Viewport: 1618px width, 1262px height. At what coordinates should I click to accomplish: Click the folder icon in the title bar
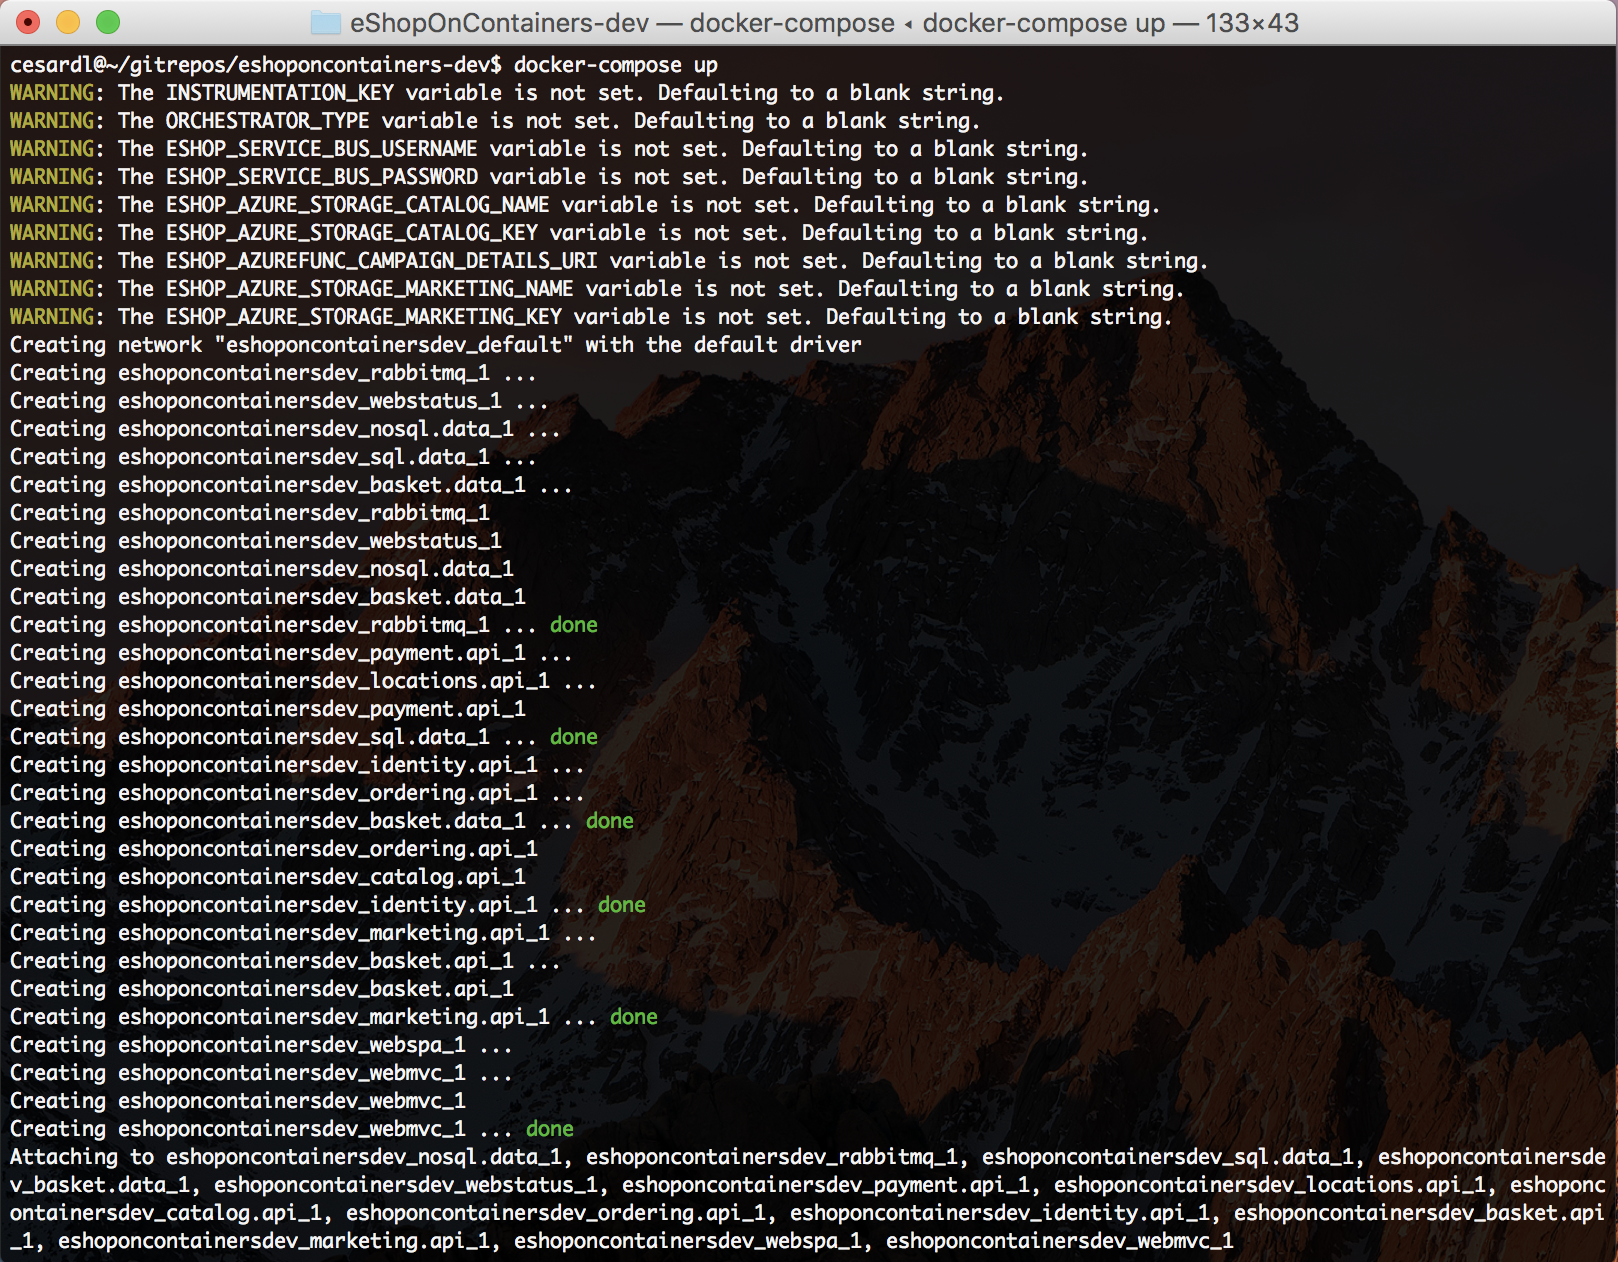click(x=326, y=23)
